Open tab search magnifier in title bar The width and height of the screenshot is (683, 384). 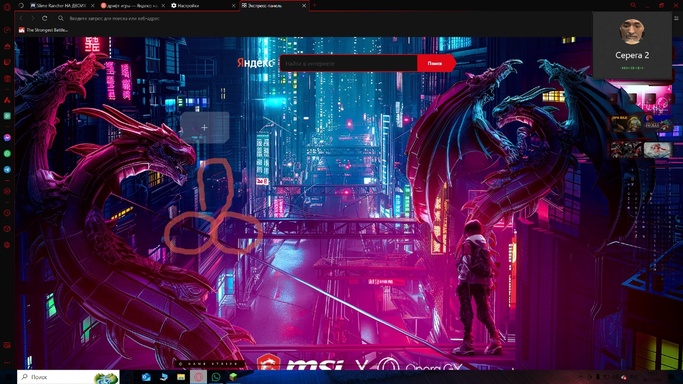[633, 5]
